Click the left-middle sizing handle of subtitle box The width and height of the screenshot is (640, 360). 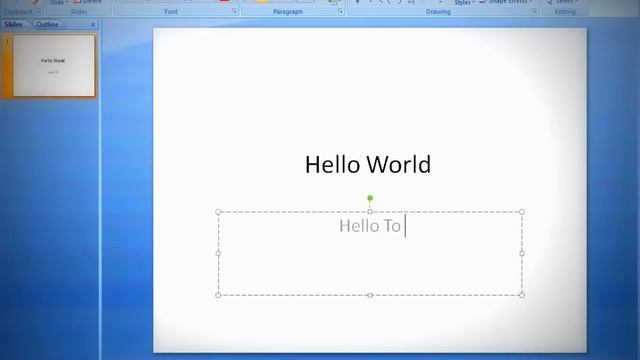(x=218, y=253)
